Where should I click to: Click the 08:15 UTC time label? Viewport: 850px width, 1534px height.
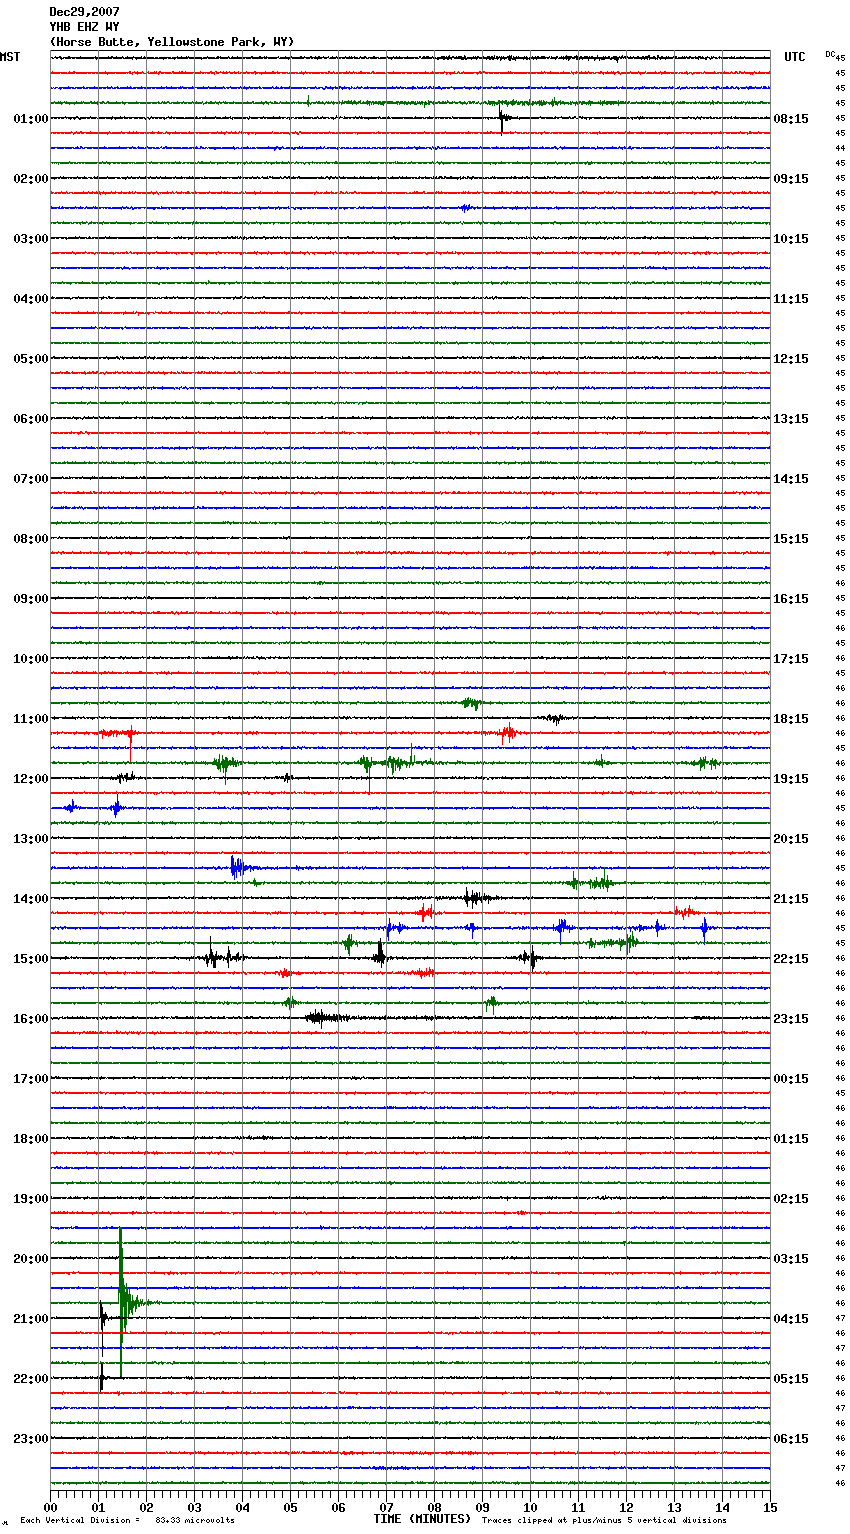click(x=791, y=119)
